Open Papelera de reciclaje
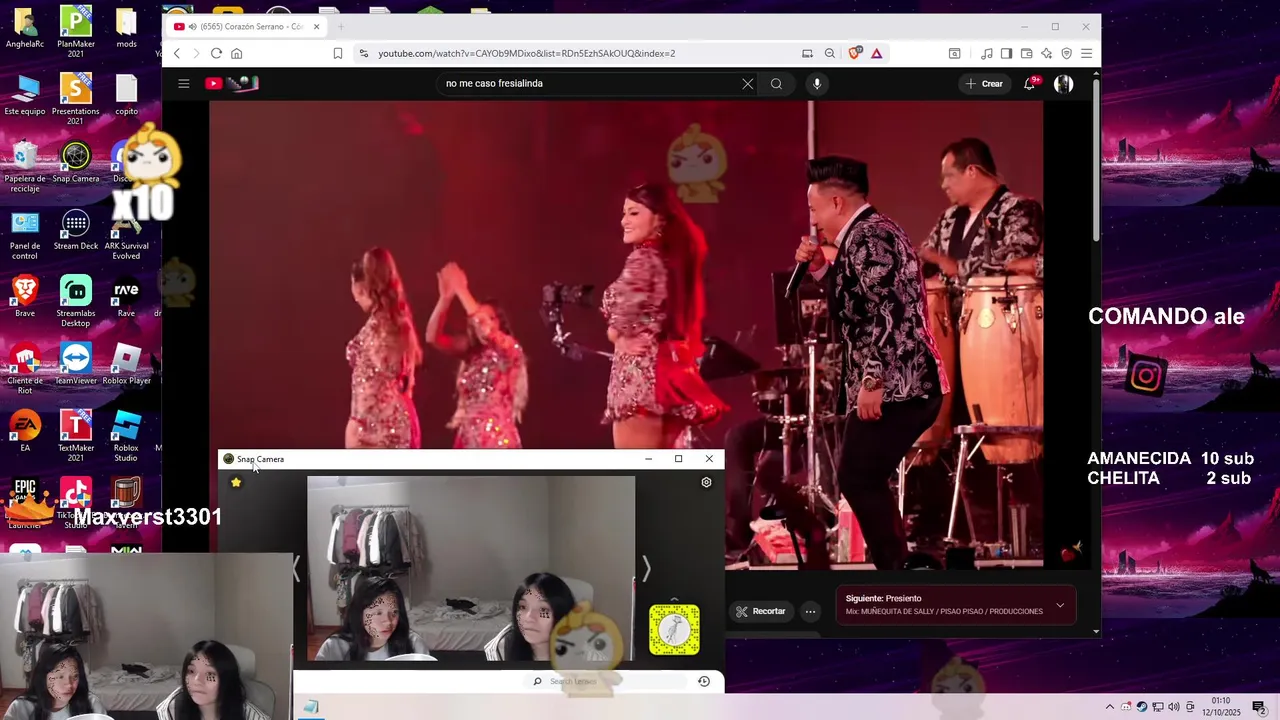This screenshot has height=720, width=1280. [25, 166]
